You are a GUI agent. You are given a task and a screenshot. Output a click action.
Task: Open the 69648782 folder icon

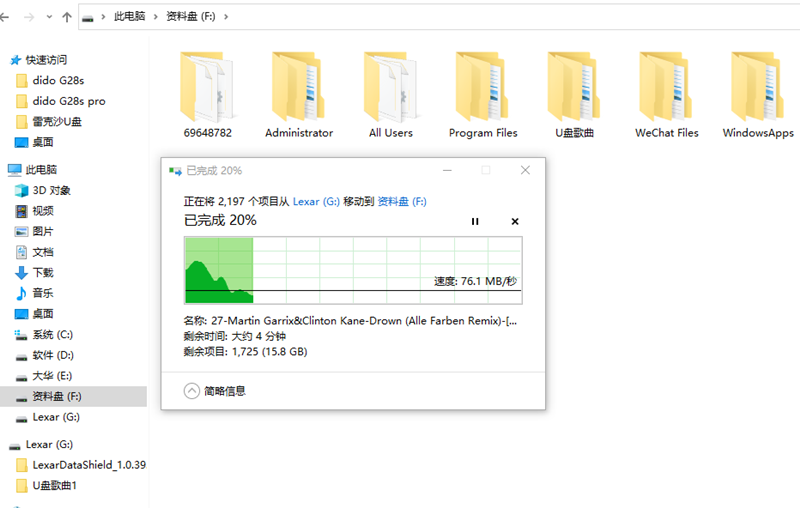pyautogui.click(x=208, y=86)
